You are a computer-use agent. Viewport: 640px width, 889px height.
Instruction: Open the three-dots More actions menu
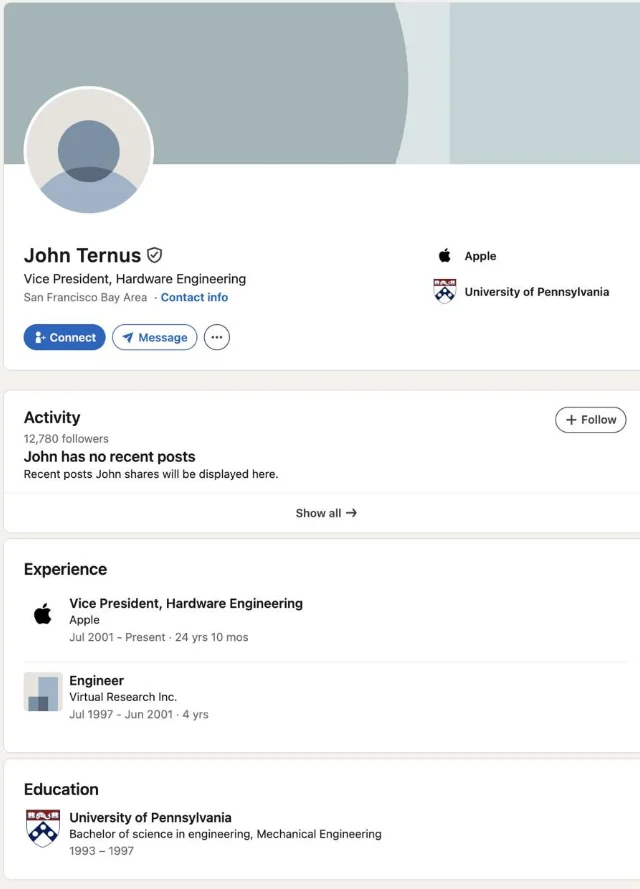[217, 338]
